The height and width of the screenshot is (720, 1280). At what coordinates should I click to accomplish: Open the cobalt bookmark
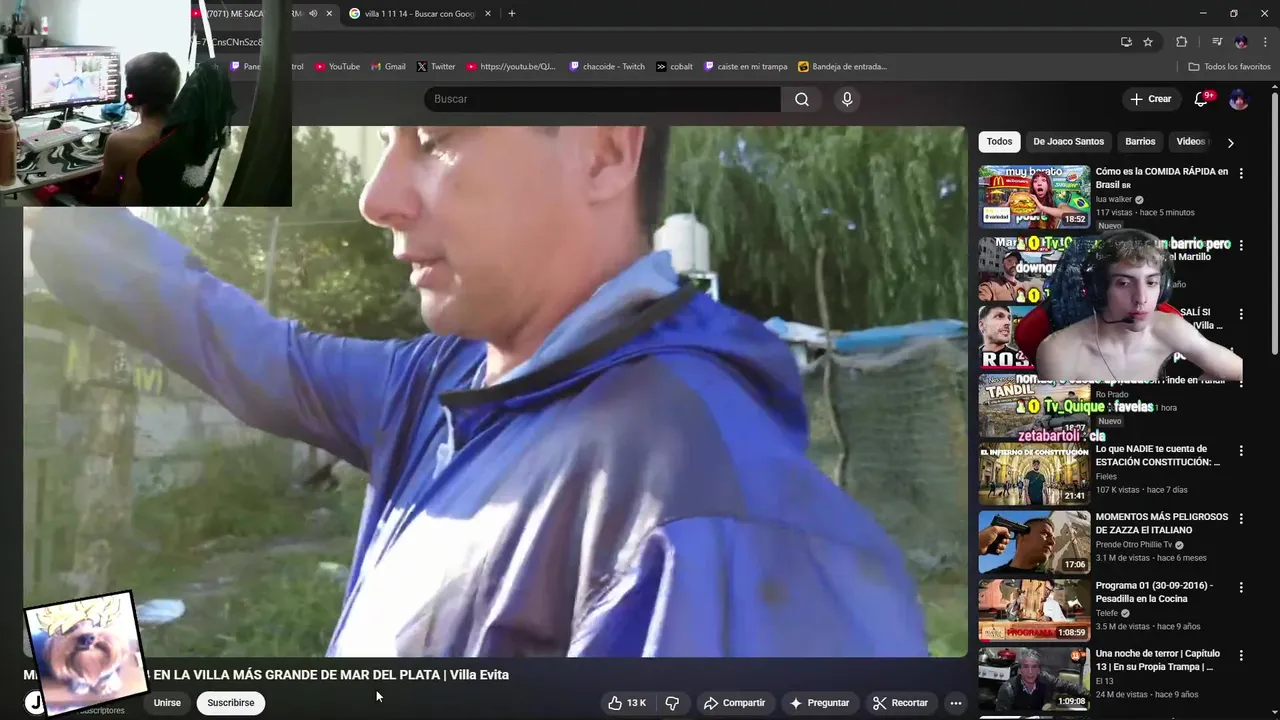(x=675, y=66)
